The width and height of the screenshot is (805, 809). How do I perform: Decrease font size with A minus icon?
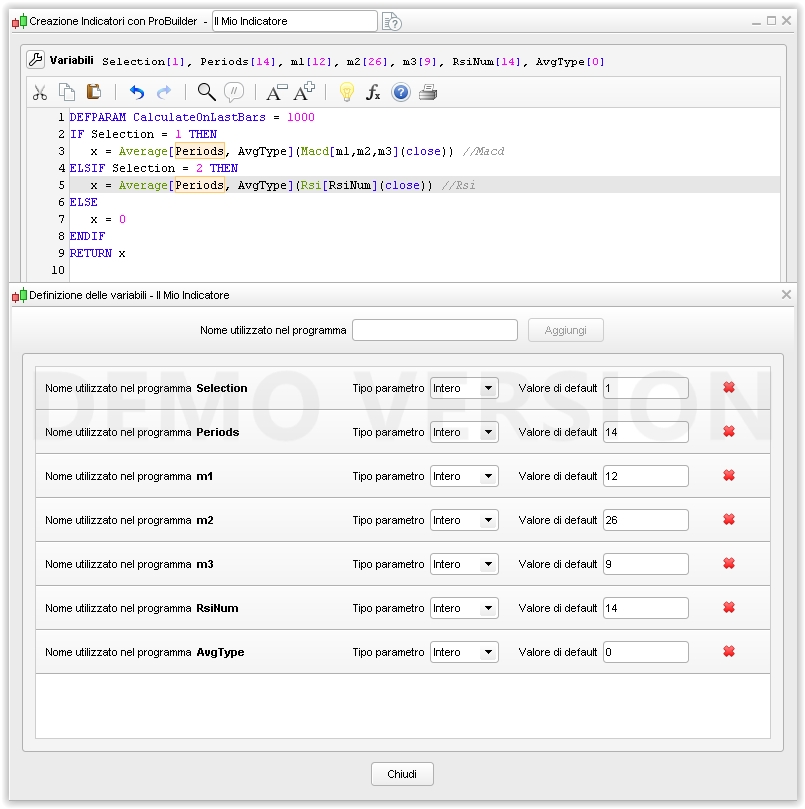tap(277, 92)
